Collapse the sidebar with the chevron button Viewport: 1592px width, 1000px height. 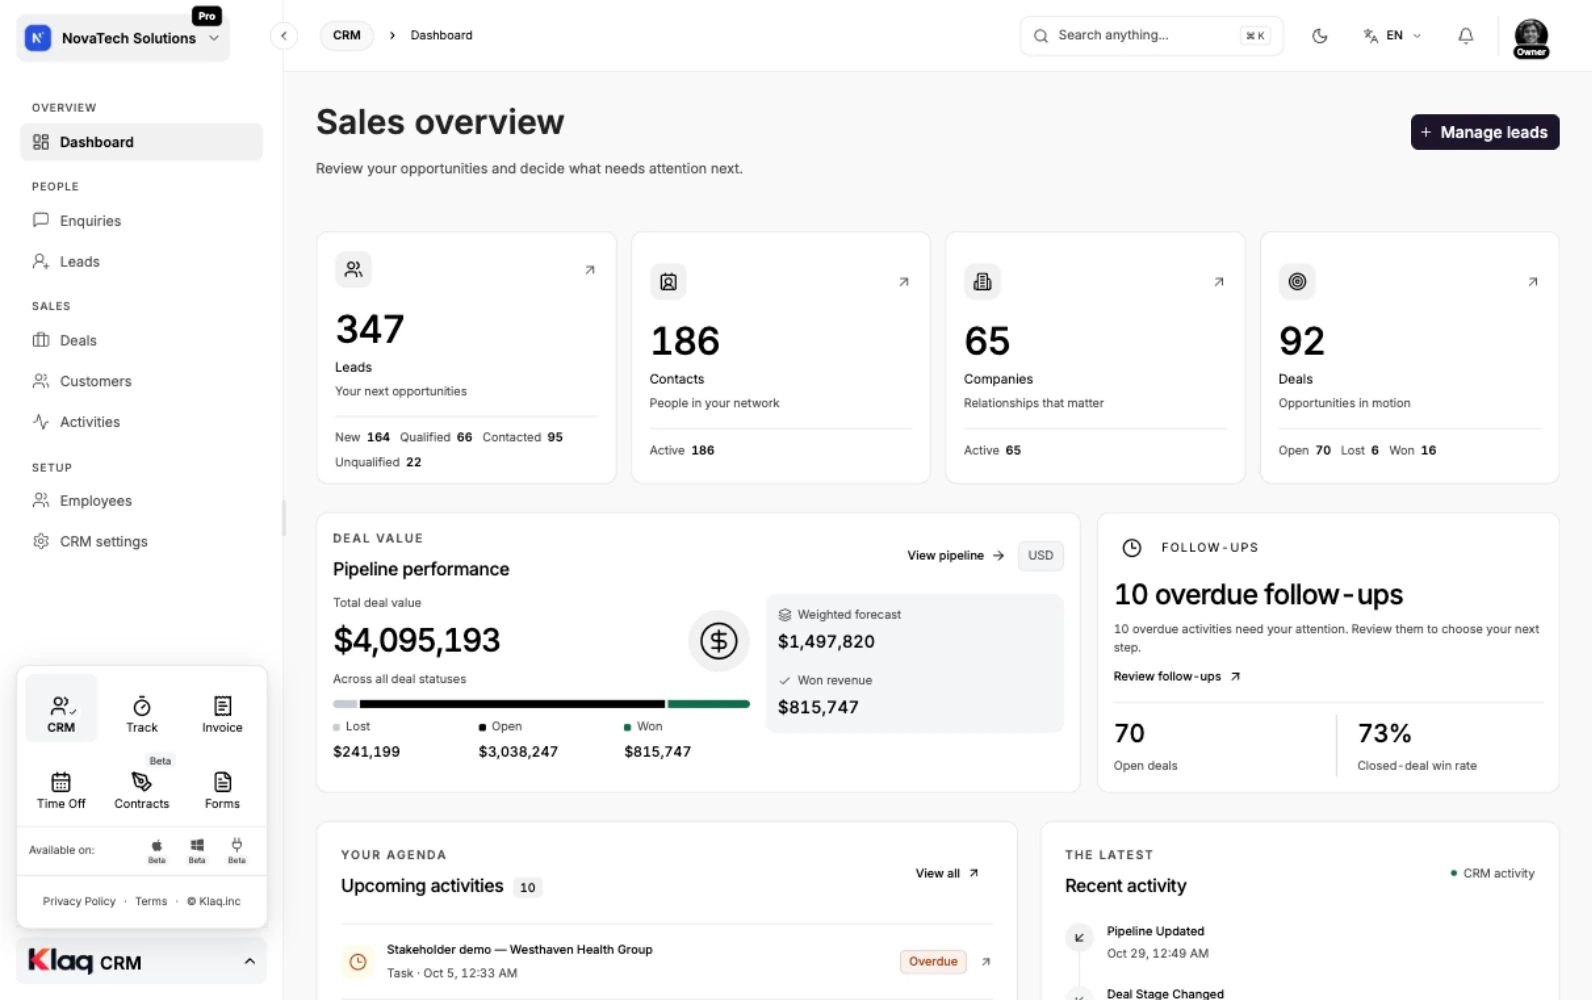(x=284, y=36)
